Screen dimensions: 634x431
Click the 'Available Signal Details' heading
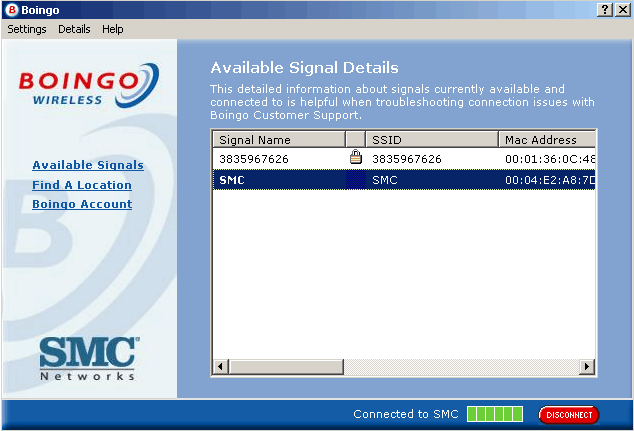click(304, 68)
